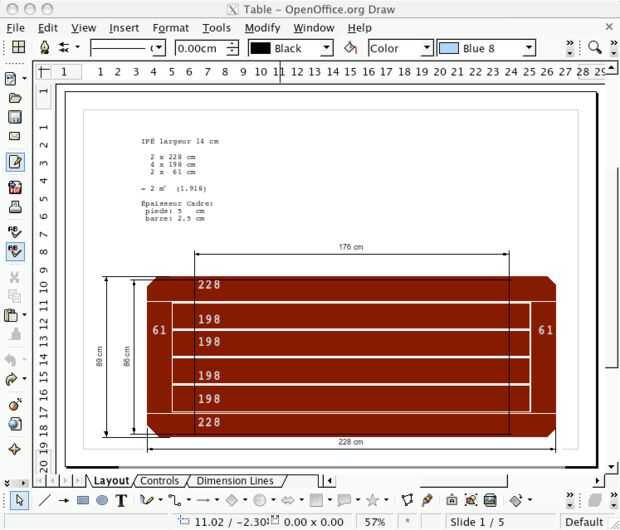The height and width of the screenshot is (530, 620).
Task: Expand the Curve tool dropdown arrow
Action: pyautogui.click(x=160, y=500)
